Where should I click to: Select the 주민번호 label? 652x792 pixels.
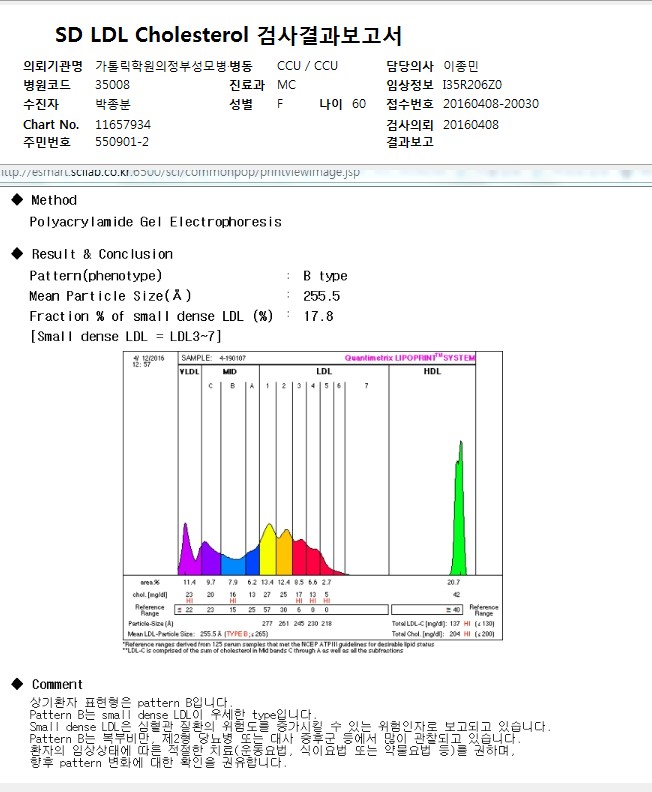pos(47,142)
